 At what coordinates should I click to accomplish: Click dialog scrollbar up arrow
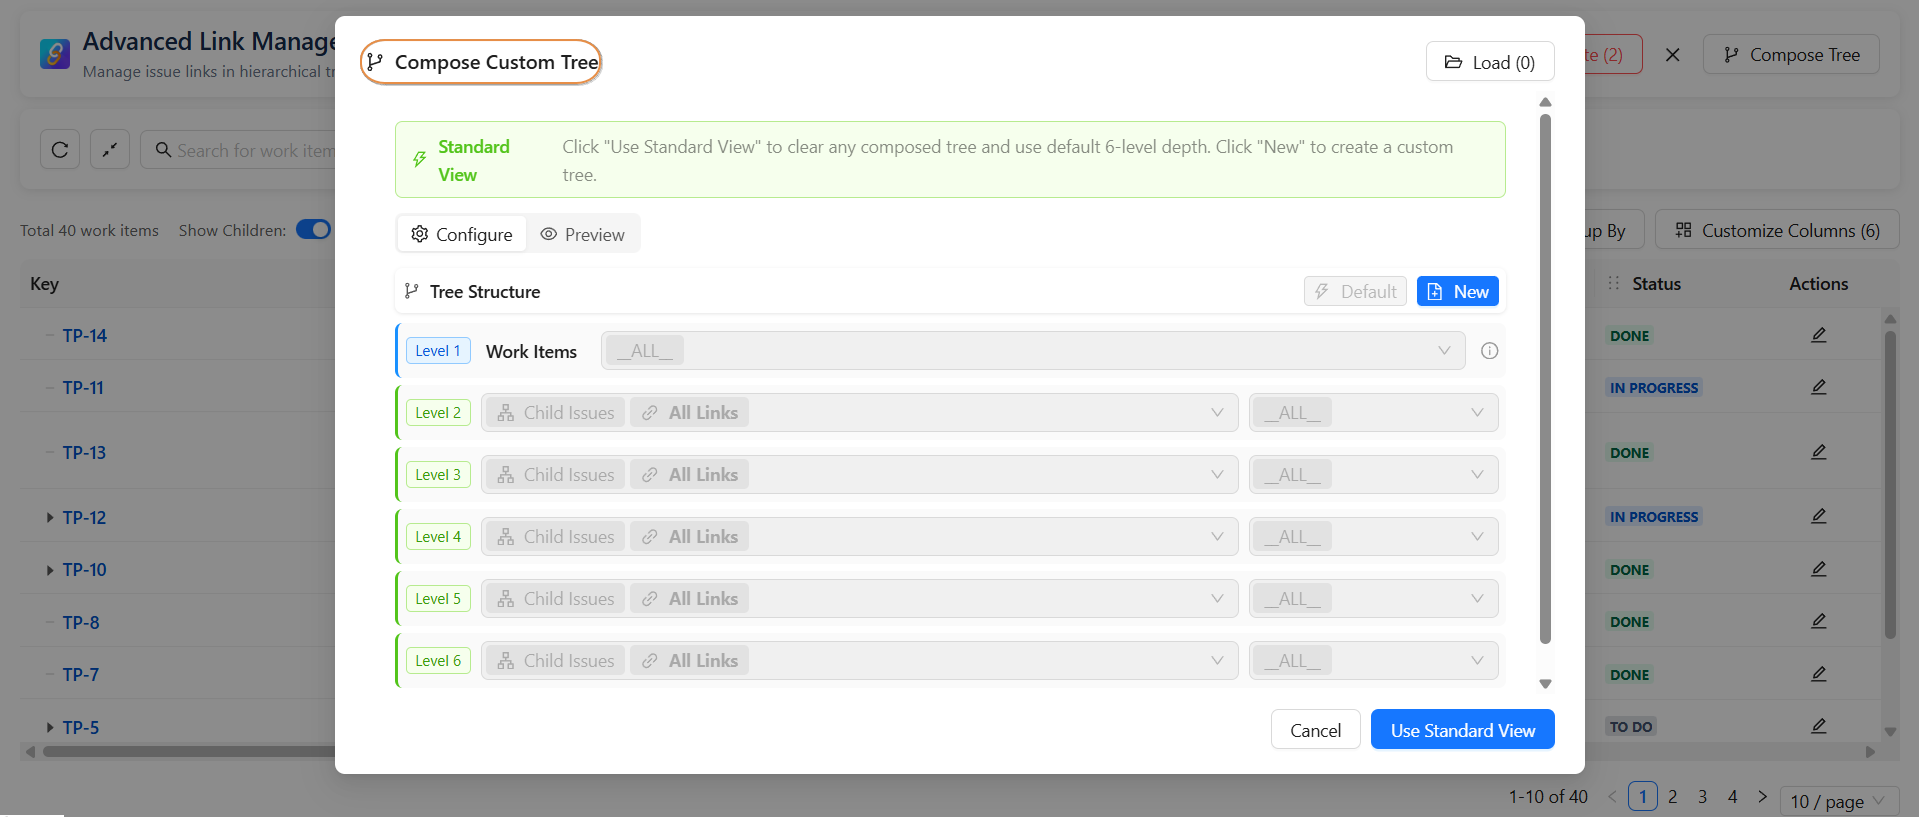[1545, 102]
